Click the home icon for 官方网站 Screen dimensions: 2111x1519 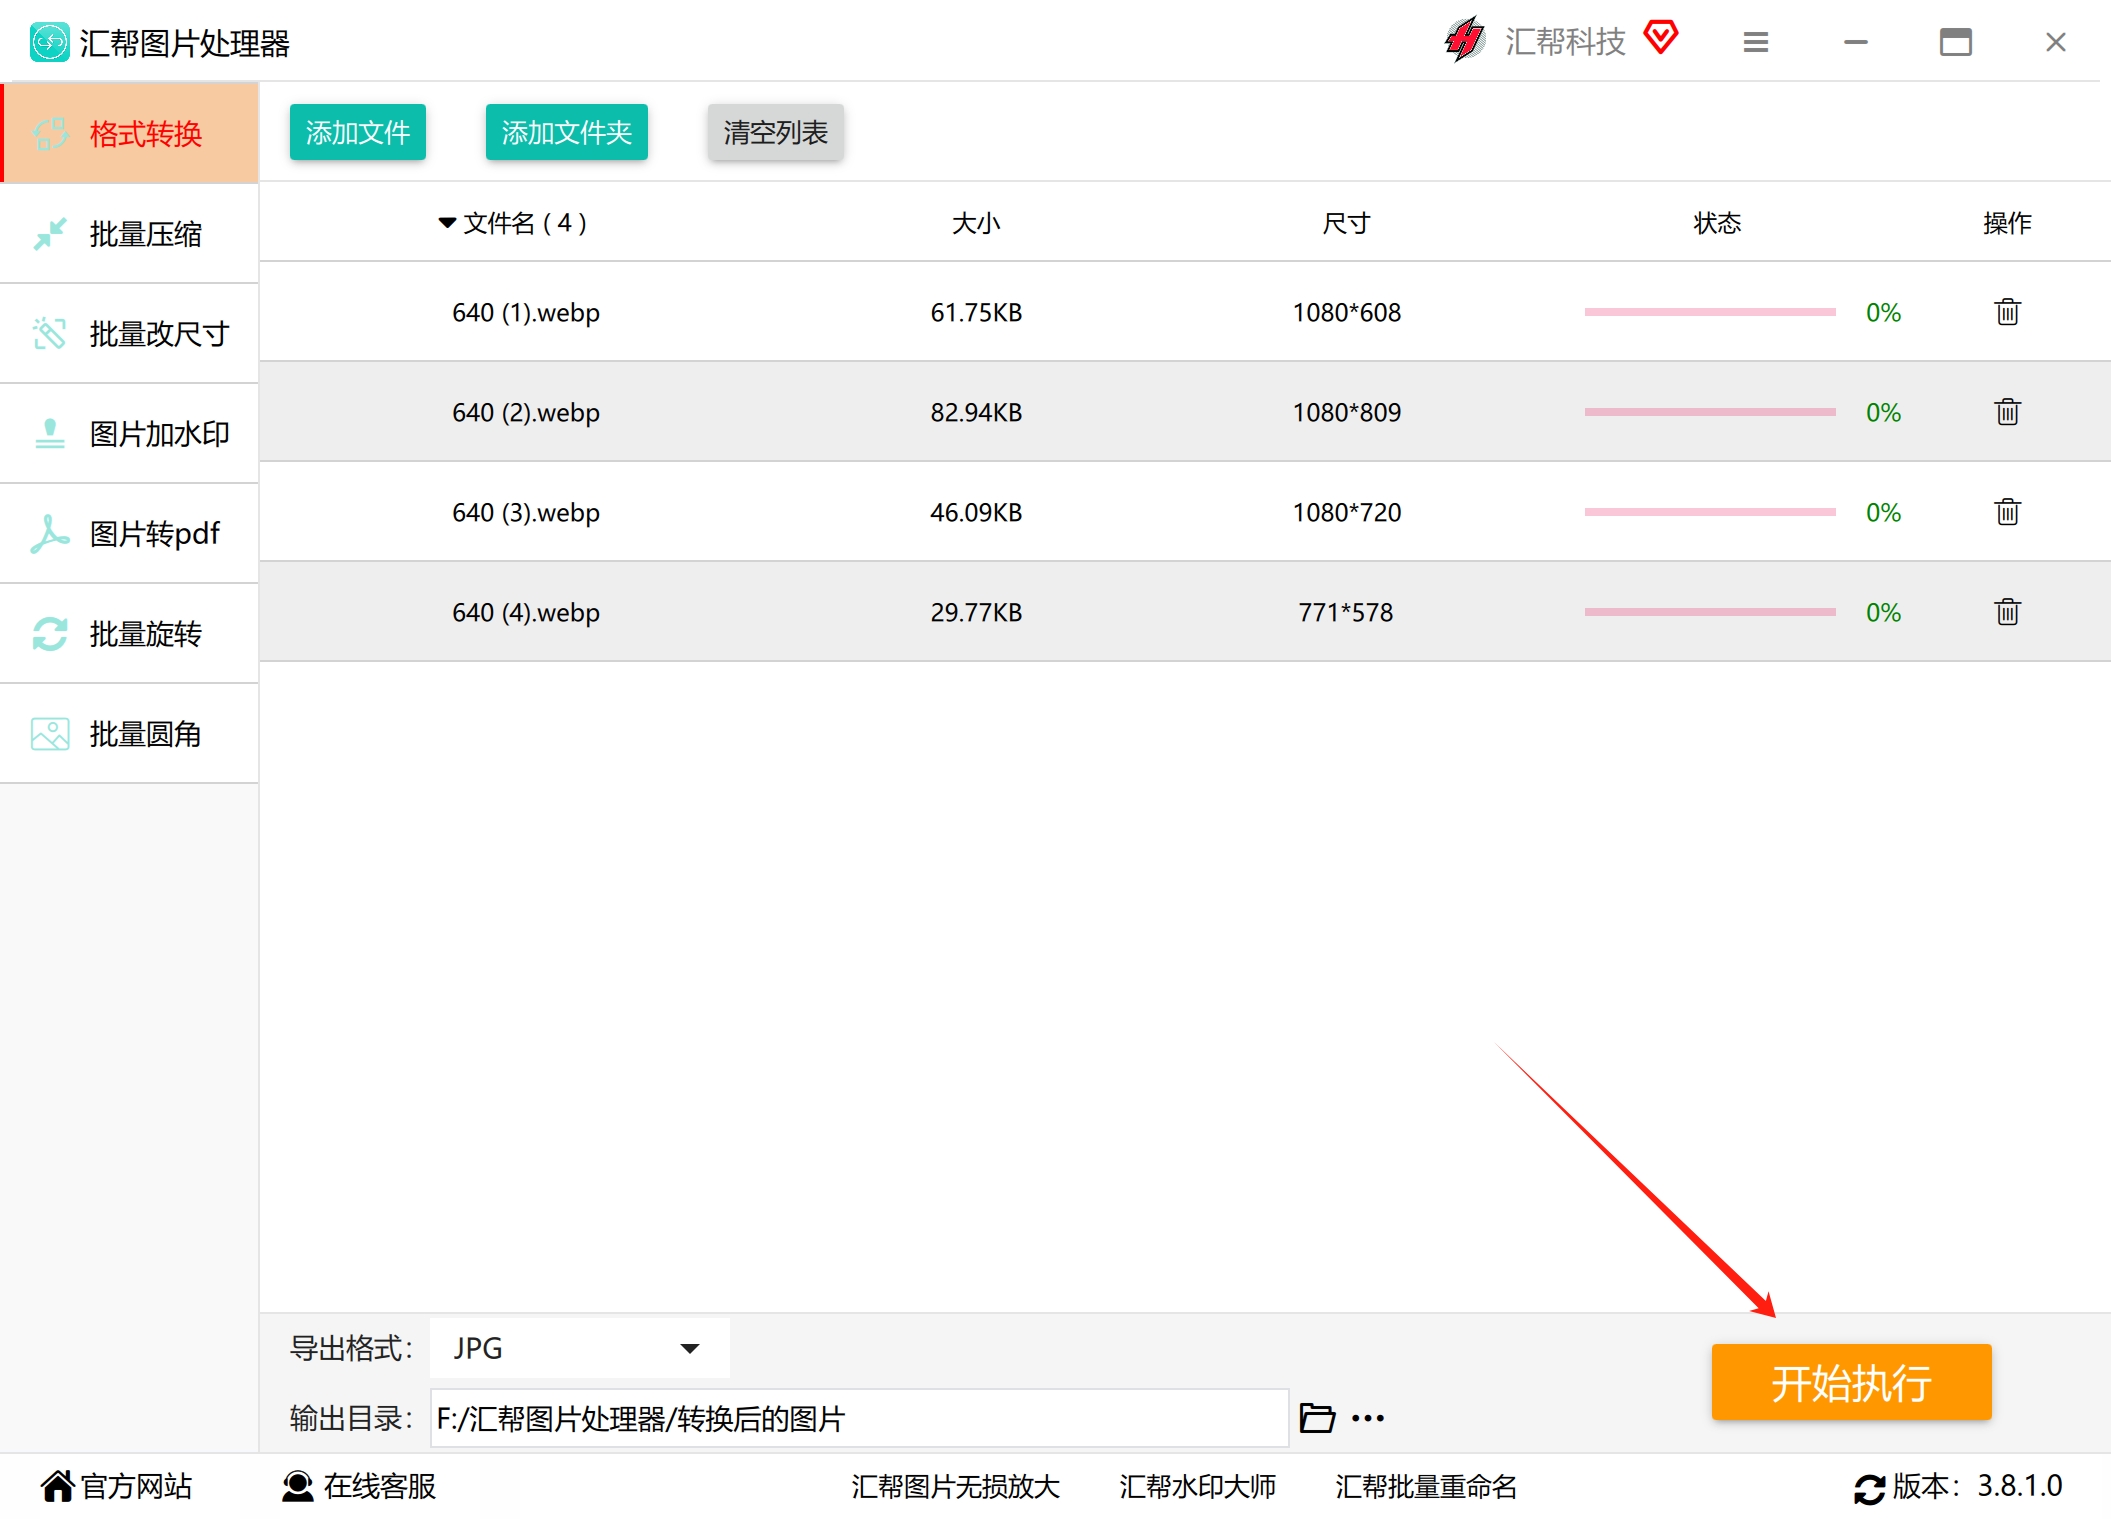point(58,1487)
